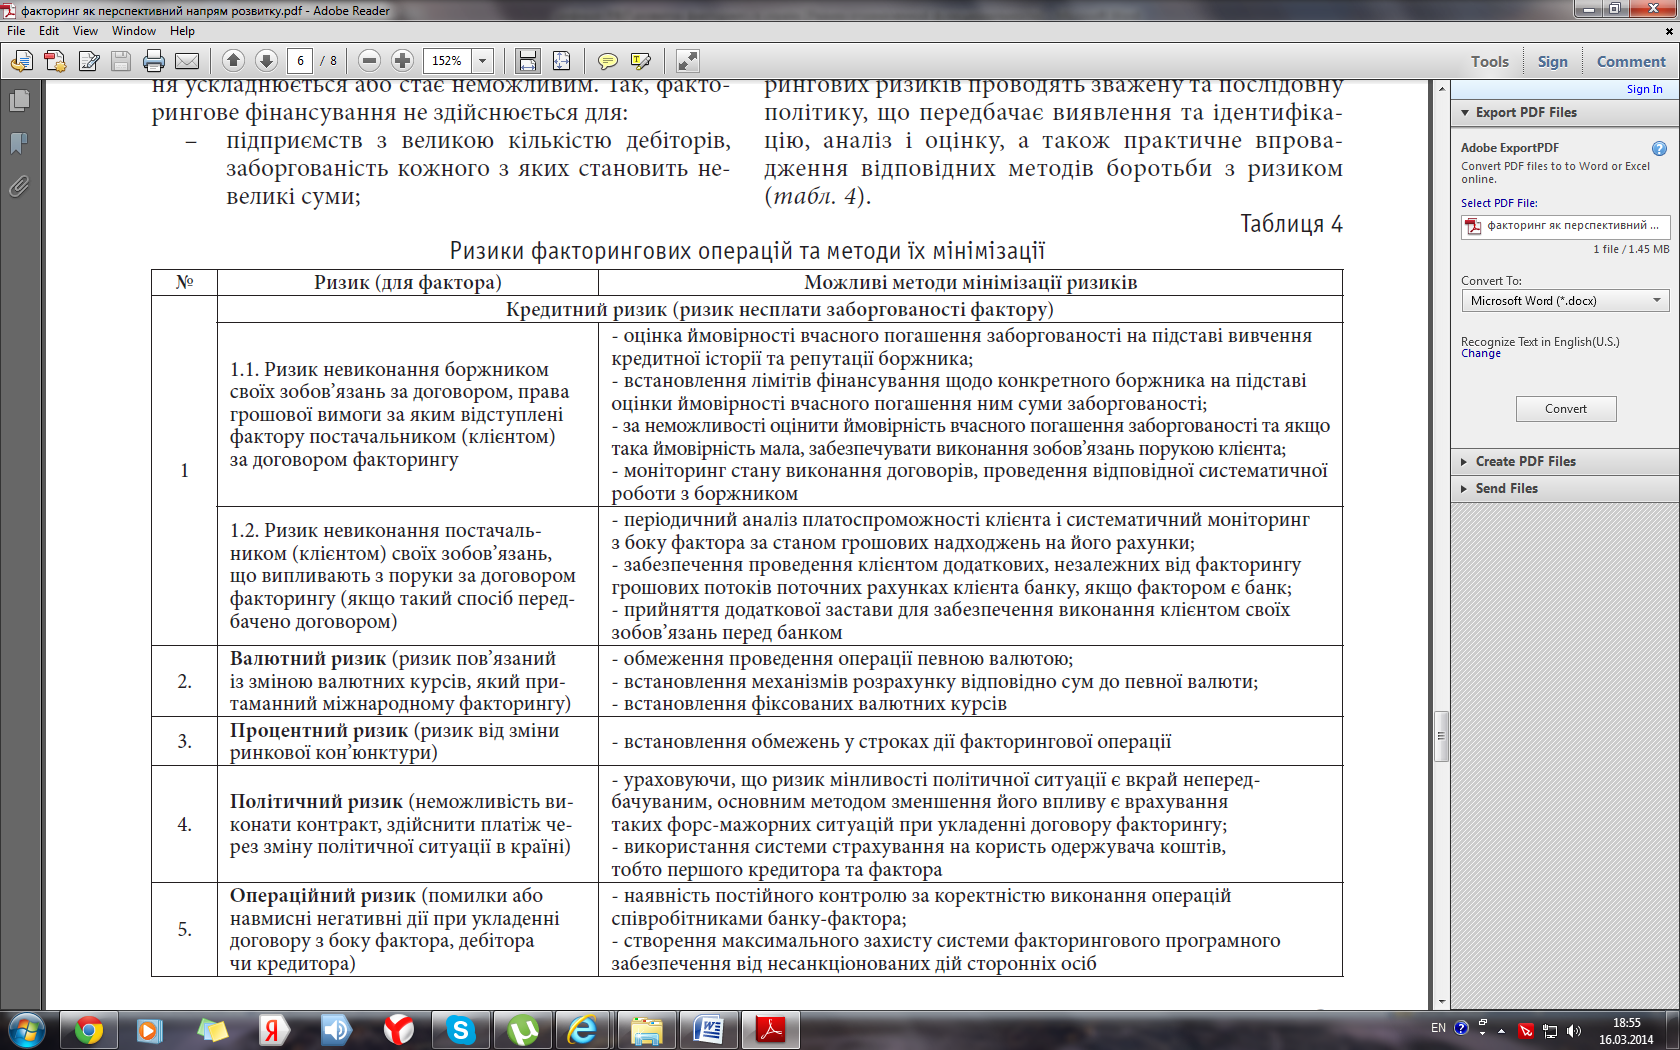Select the Highlight text tool
The height and width of the screenshot is (1050, 1680).
click(x=641, y=61)
